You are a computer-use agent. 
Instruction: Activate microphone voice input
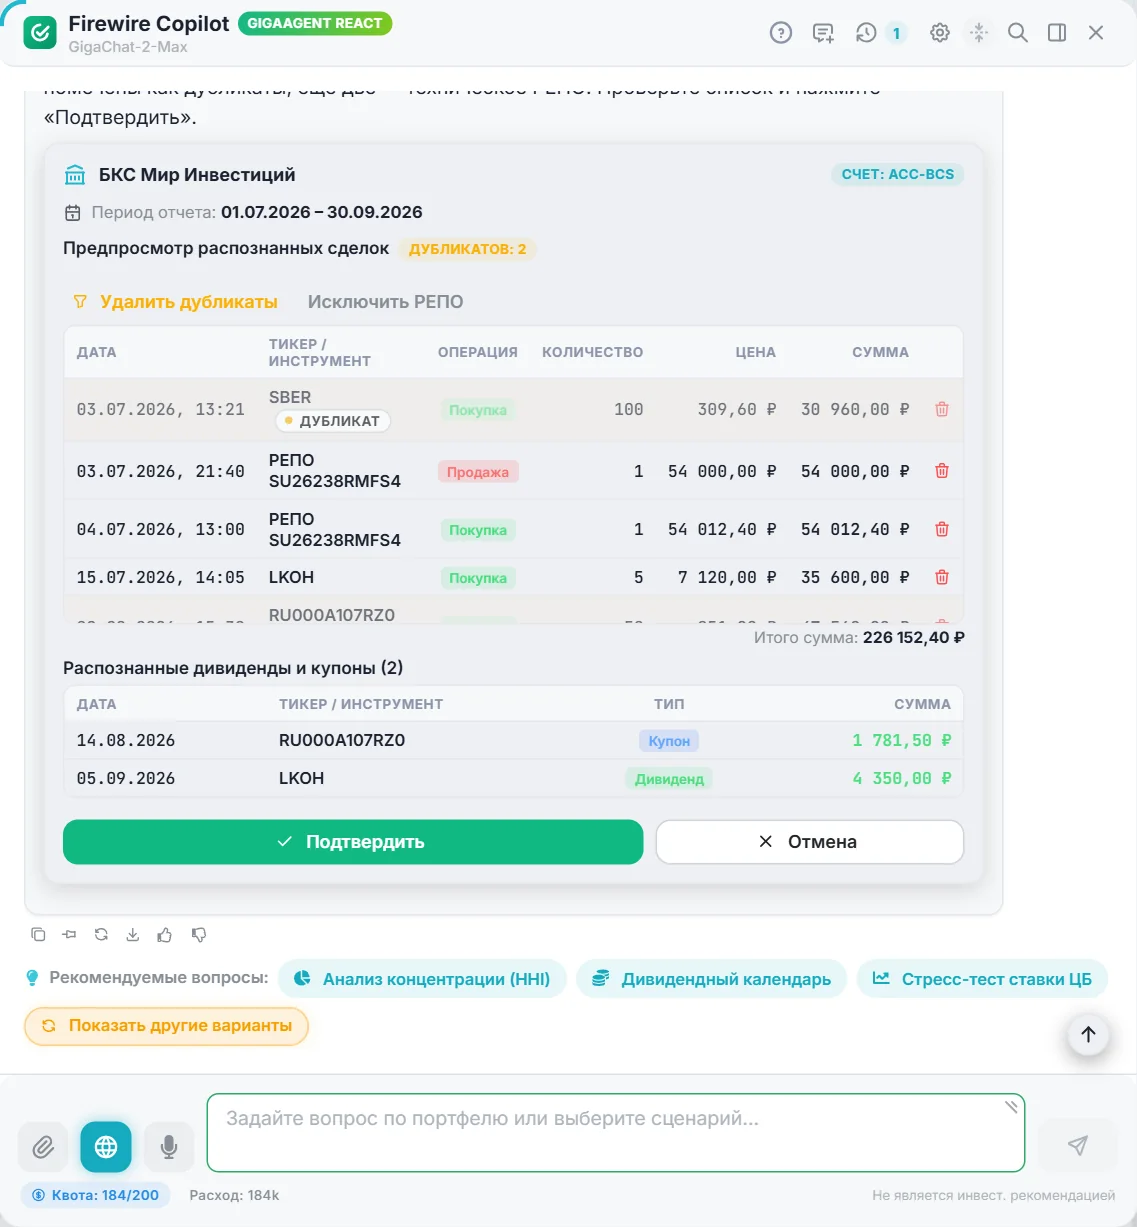[169, 1146]
